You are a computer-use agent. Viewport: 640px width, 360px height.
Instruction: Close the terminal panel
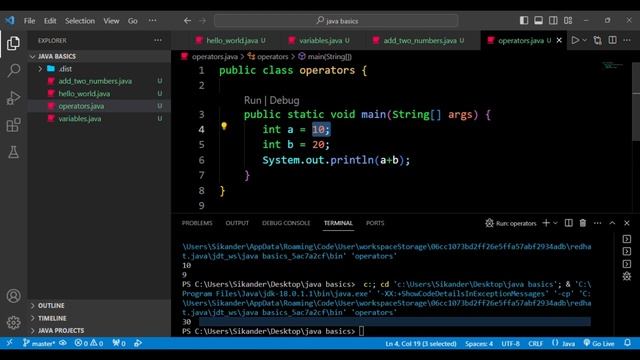tap(627, 223)
